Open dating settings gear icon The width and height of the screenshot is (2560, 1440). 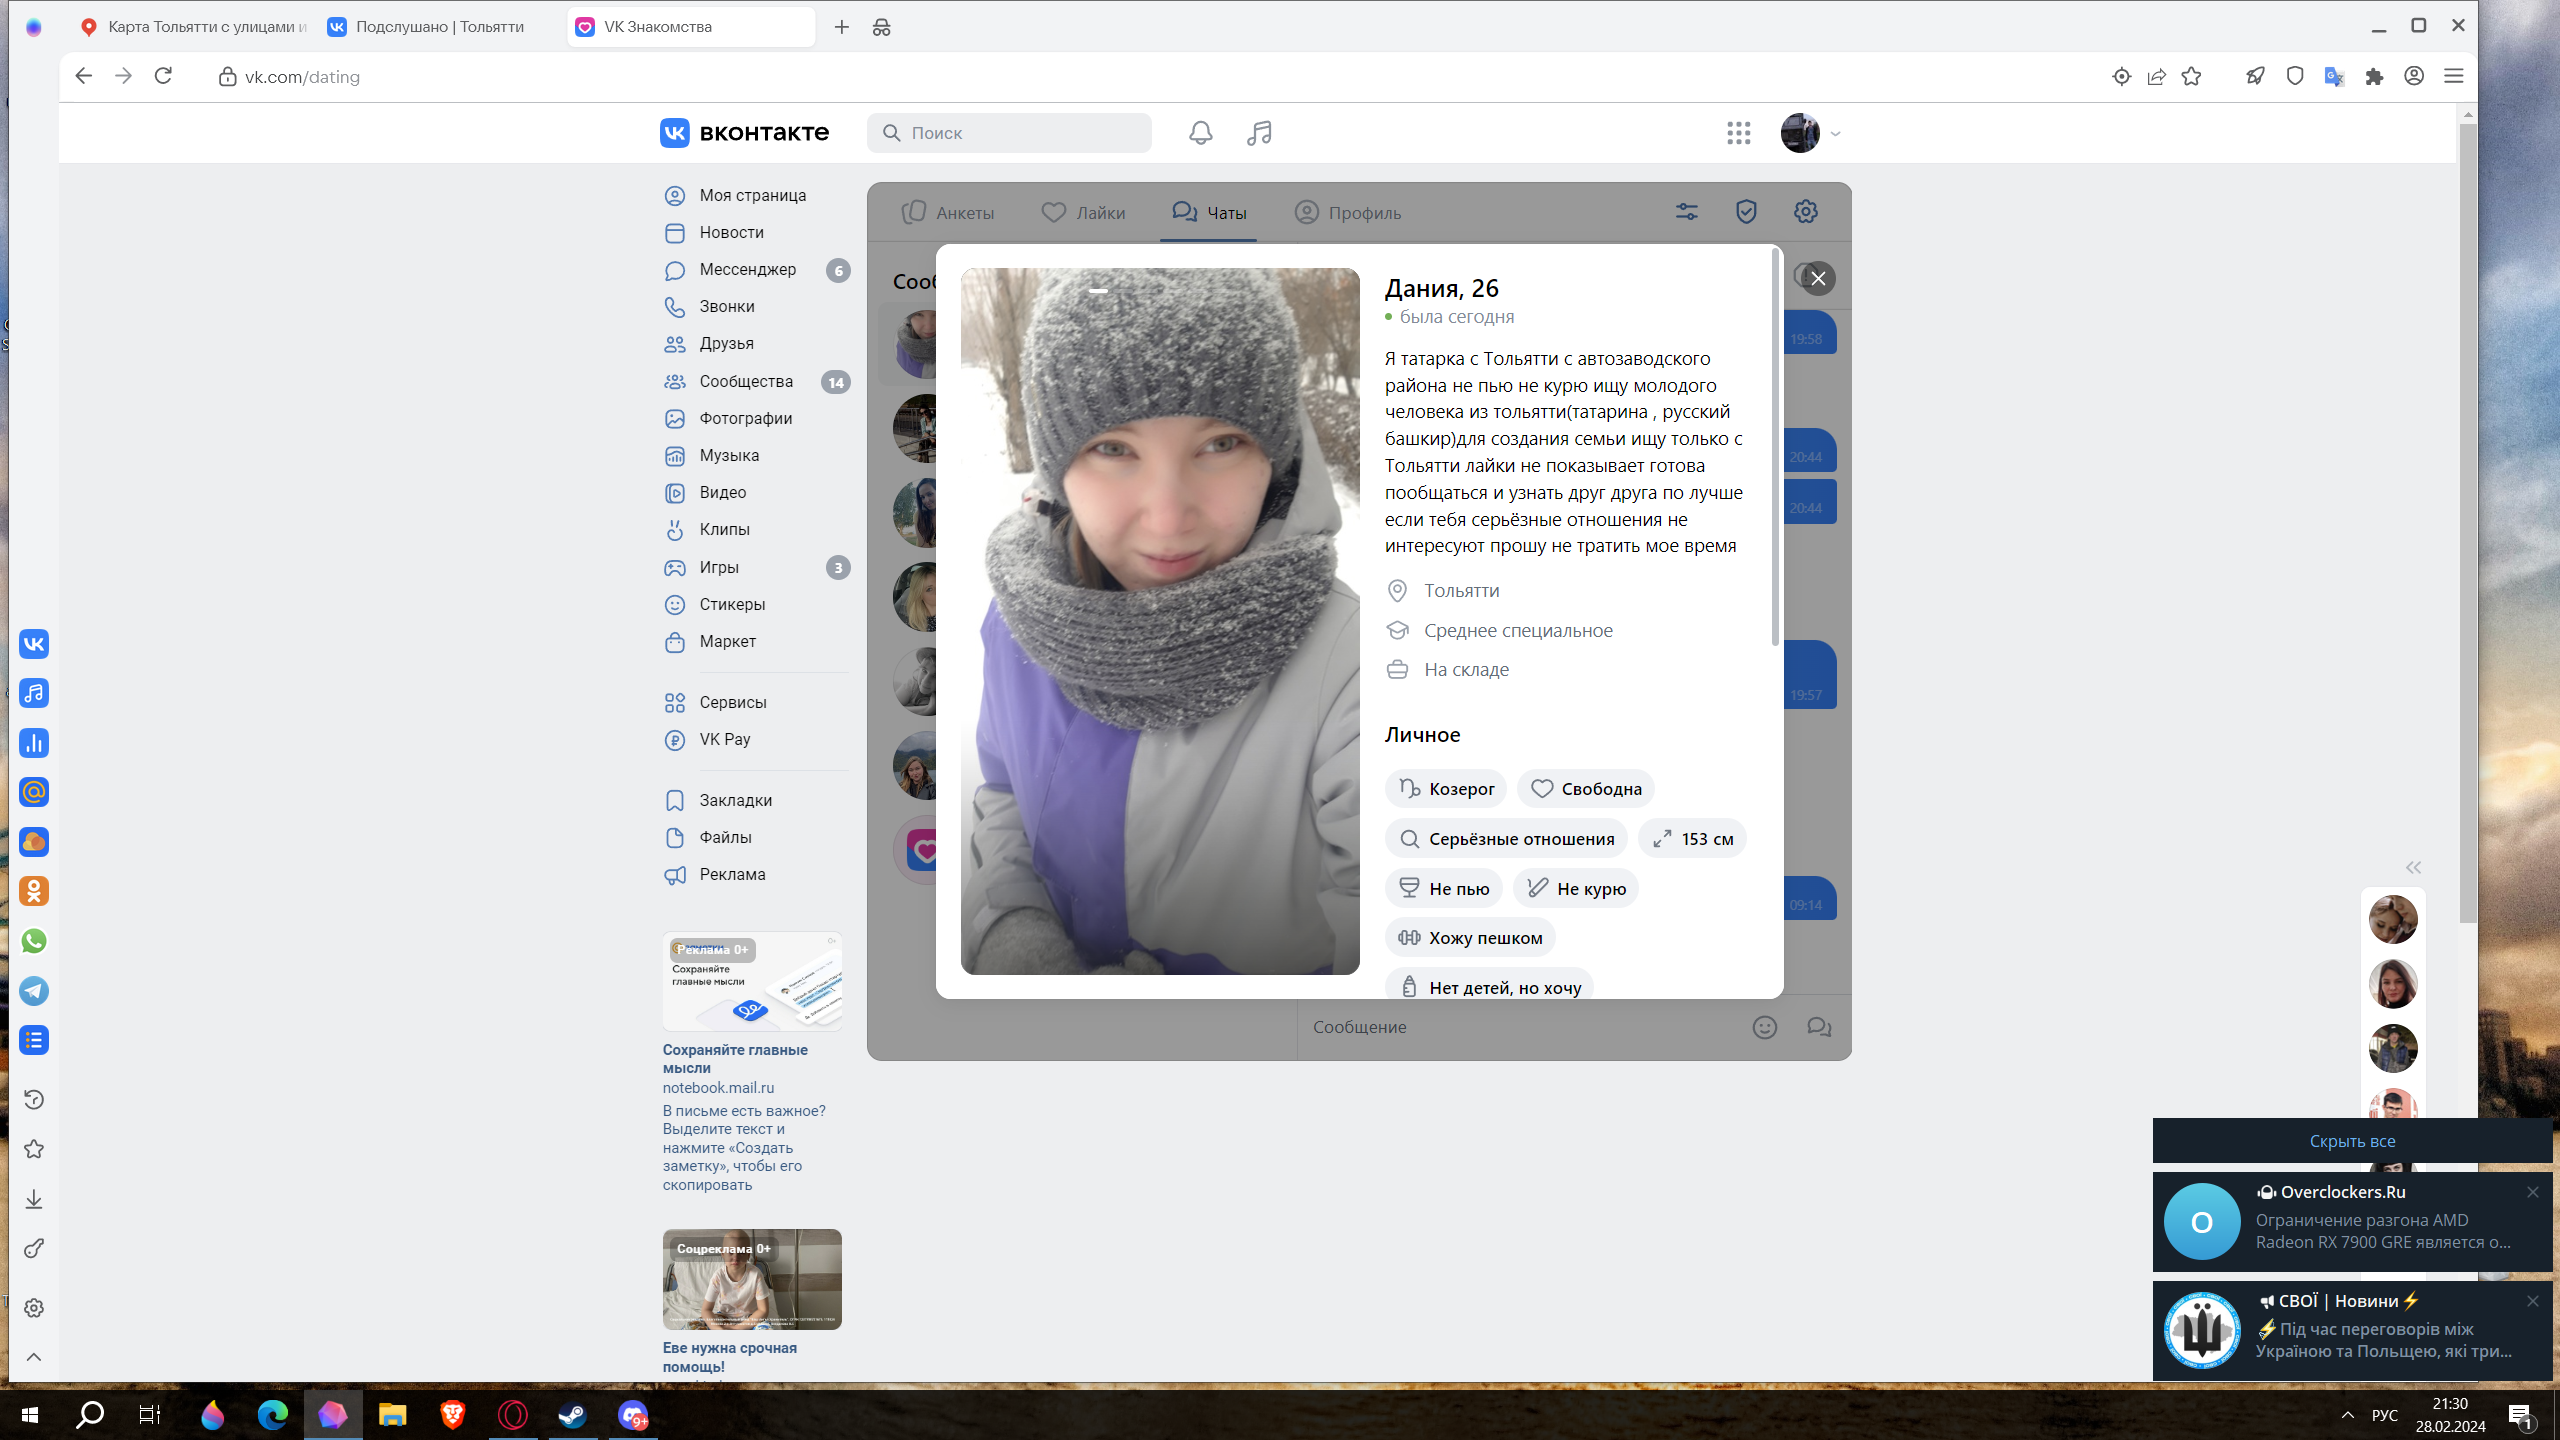[1805, 212]
